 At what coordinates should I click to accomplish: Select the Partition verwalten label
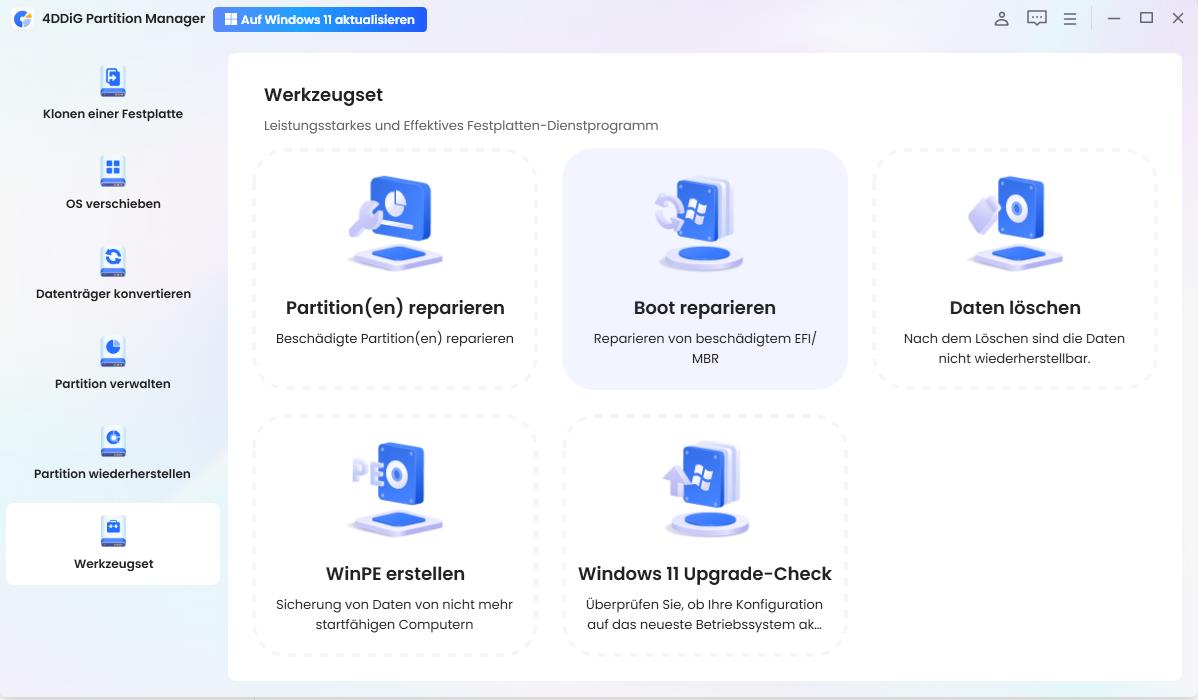pyautogui.click(x=113, y=384)
